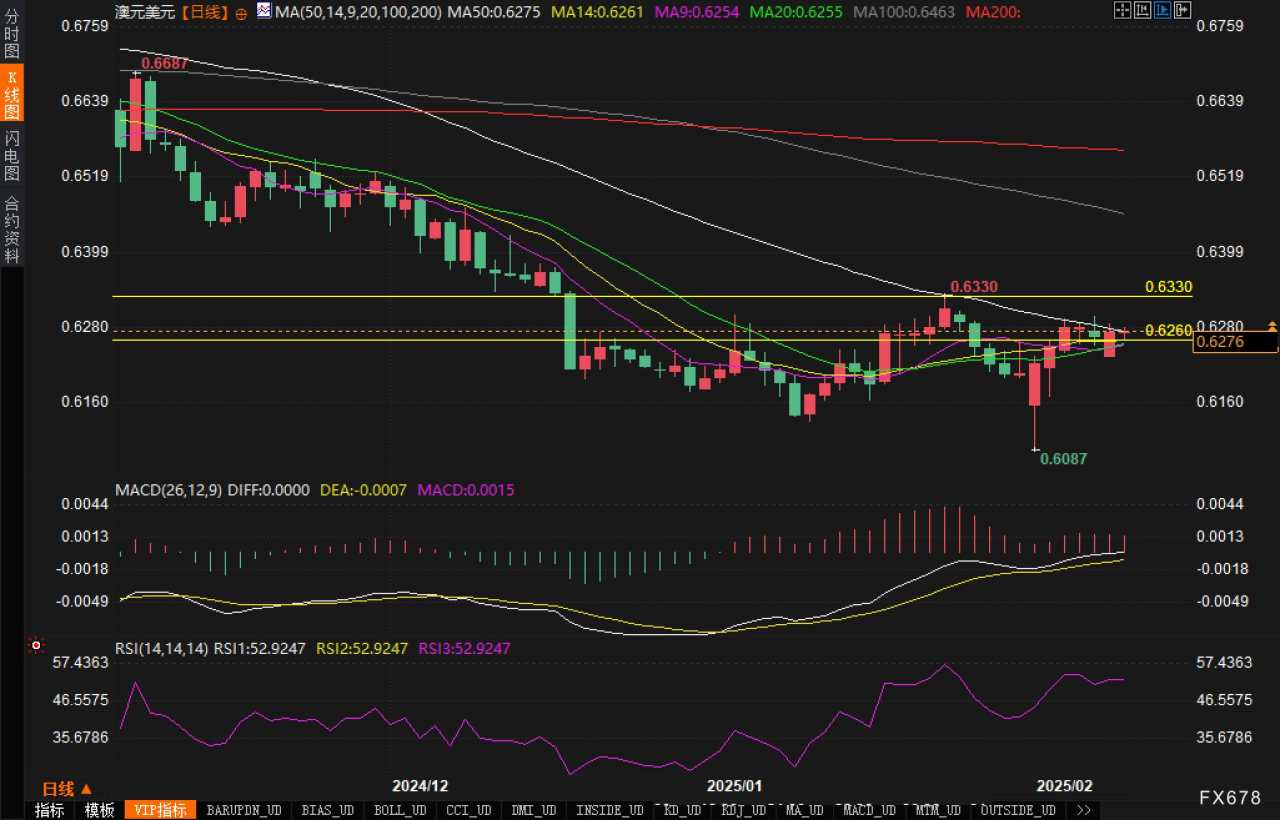Apply the BIAS_UD indicator
Image resolution: width=1280 pixels, height=820 pixels.
[326, 810]
